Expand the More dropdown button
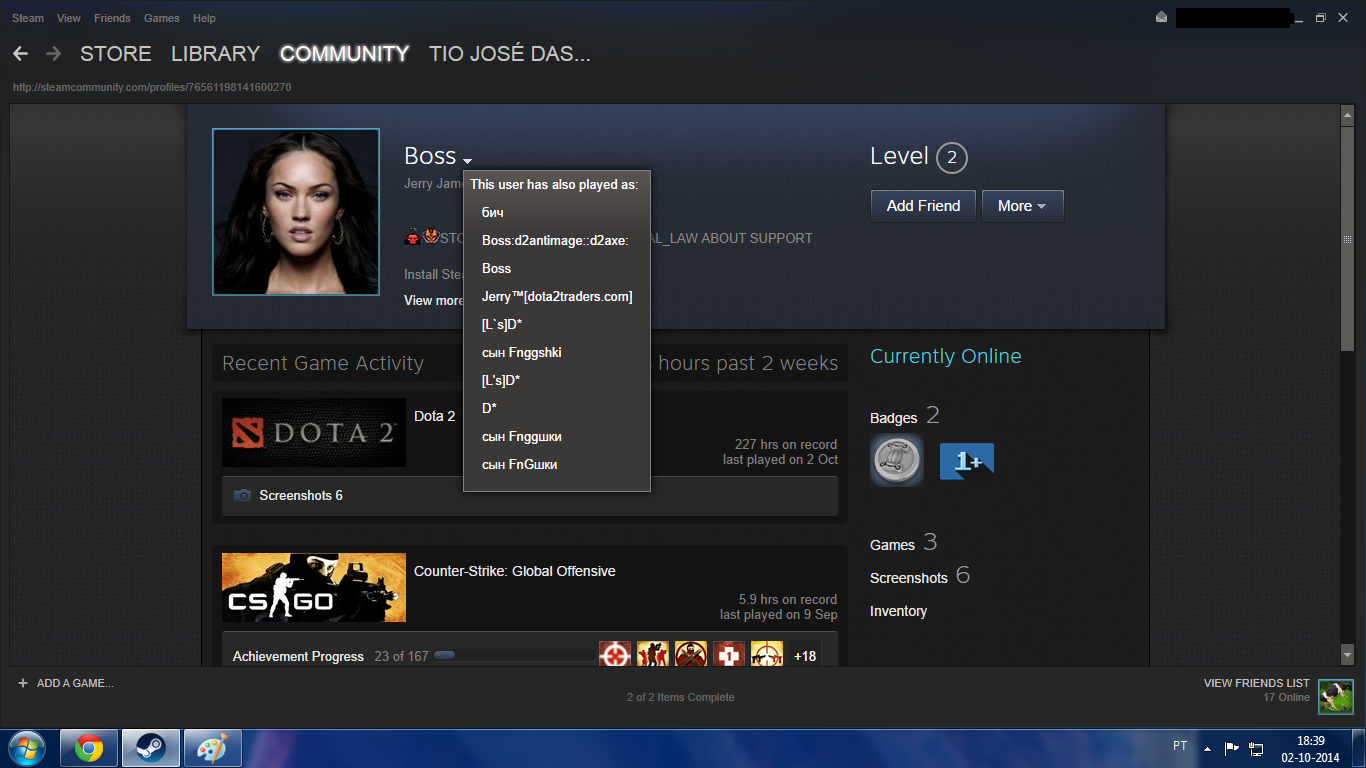The width and height of the screenshot is (1366, 768). tap(1022, 206)
